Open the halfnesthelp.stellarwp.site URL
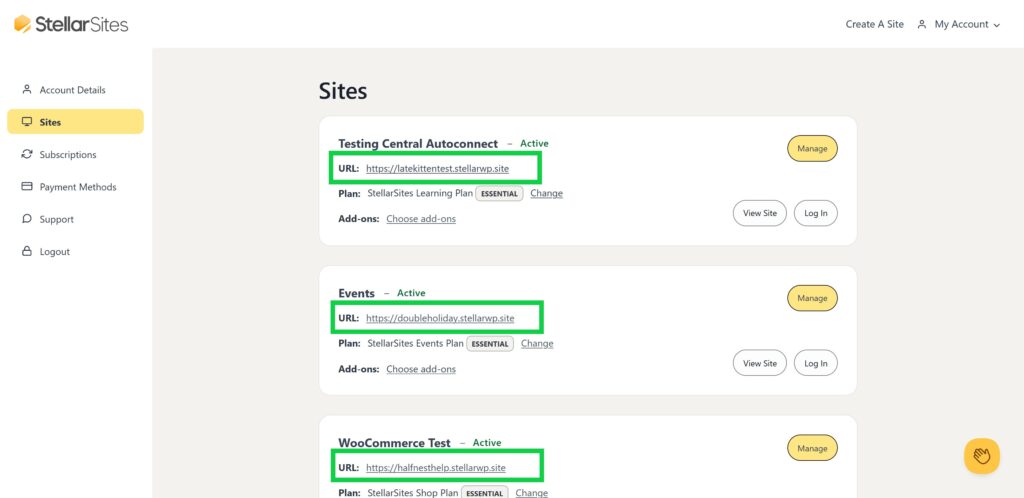The image size is (1024, 498). (436, 468)
